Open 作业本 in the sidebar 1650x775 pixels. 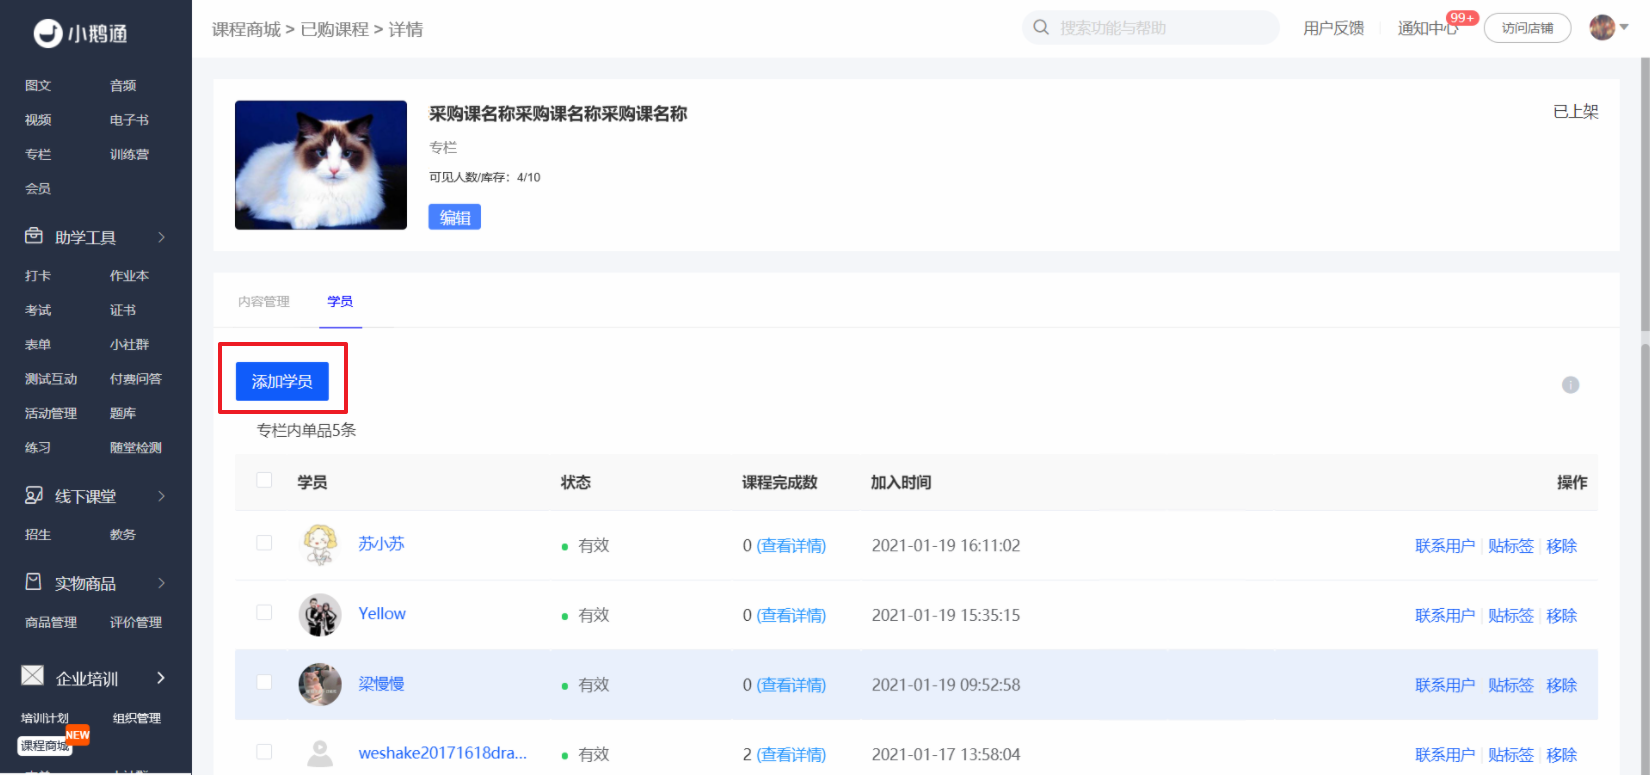[x=129, y=275]
